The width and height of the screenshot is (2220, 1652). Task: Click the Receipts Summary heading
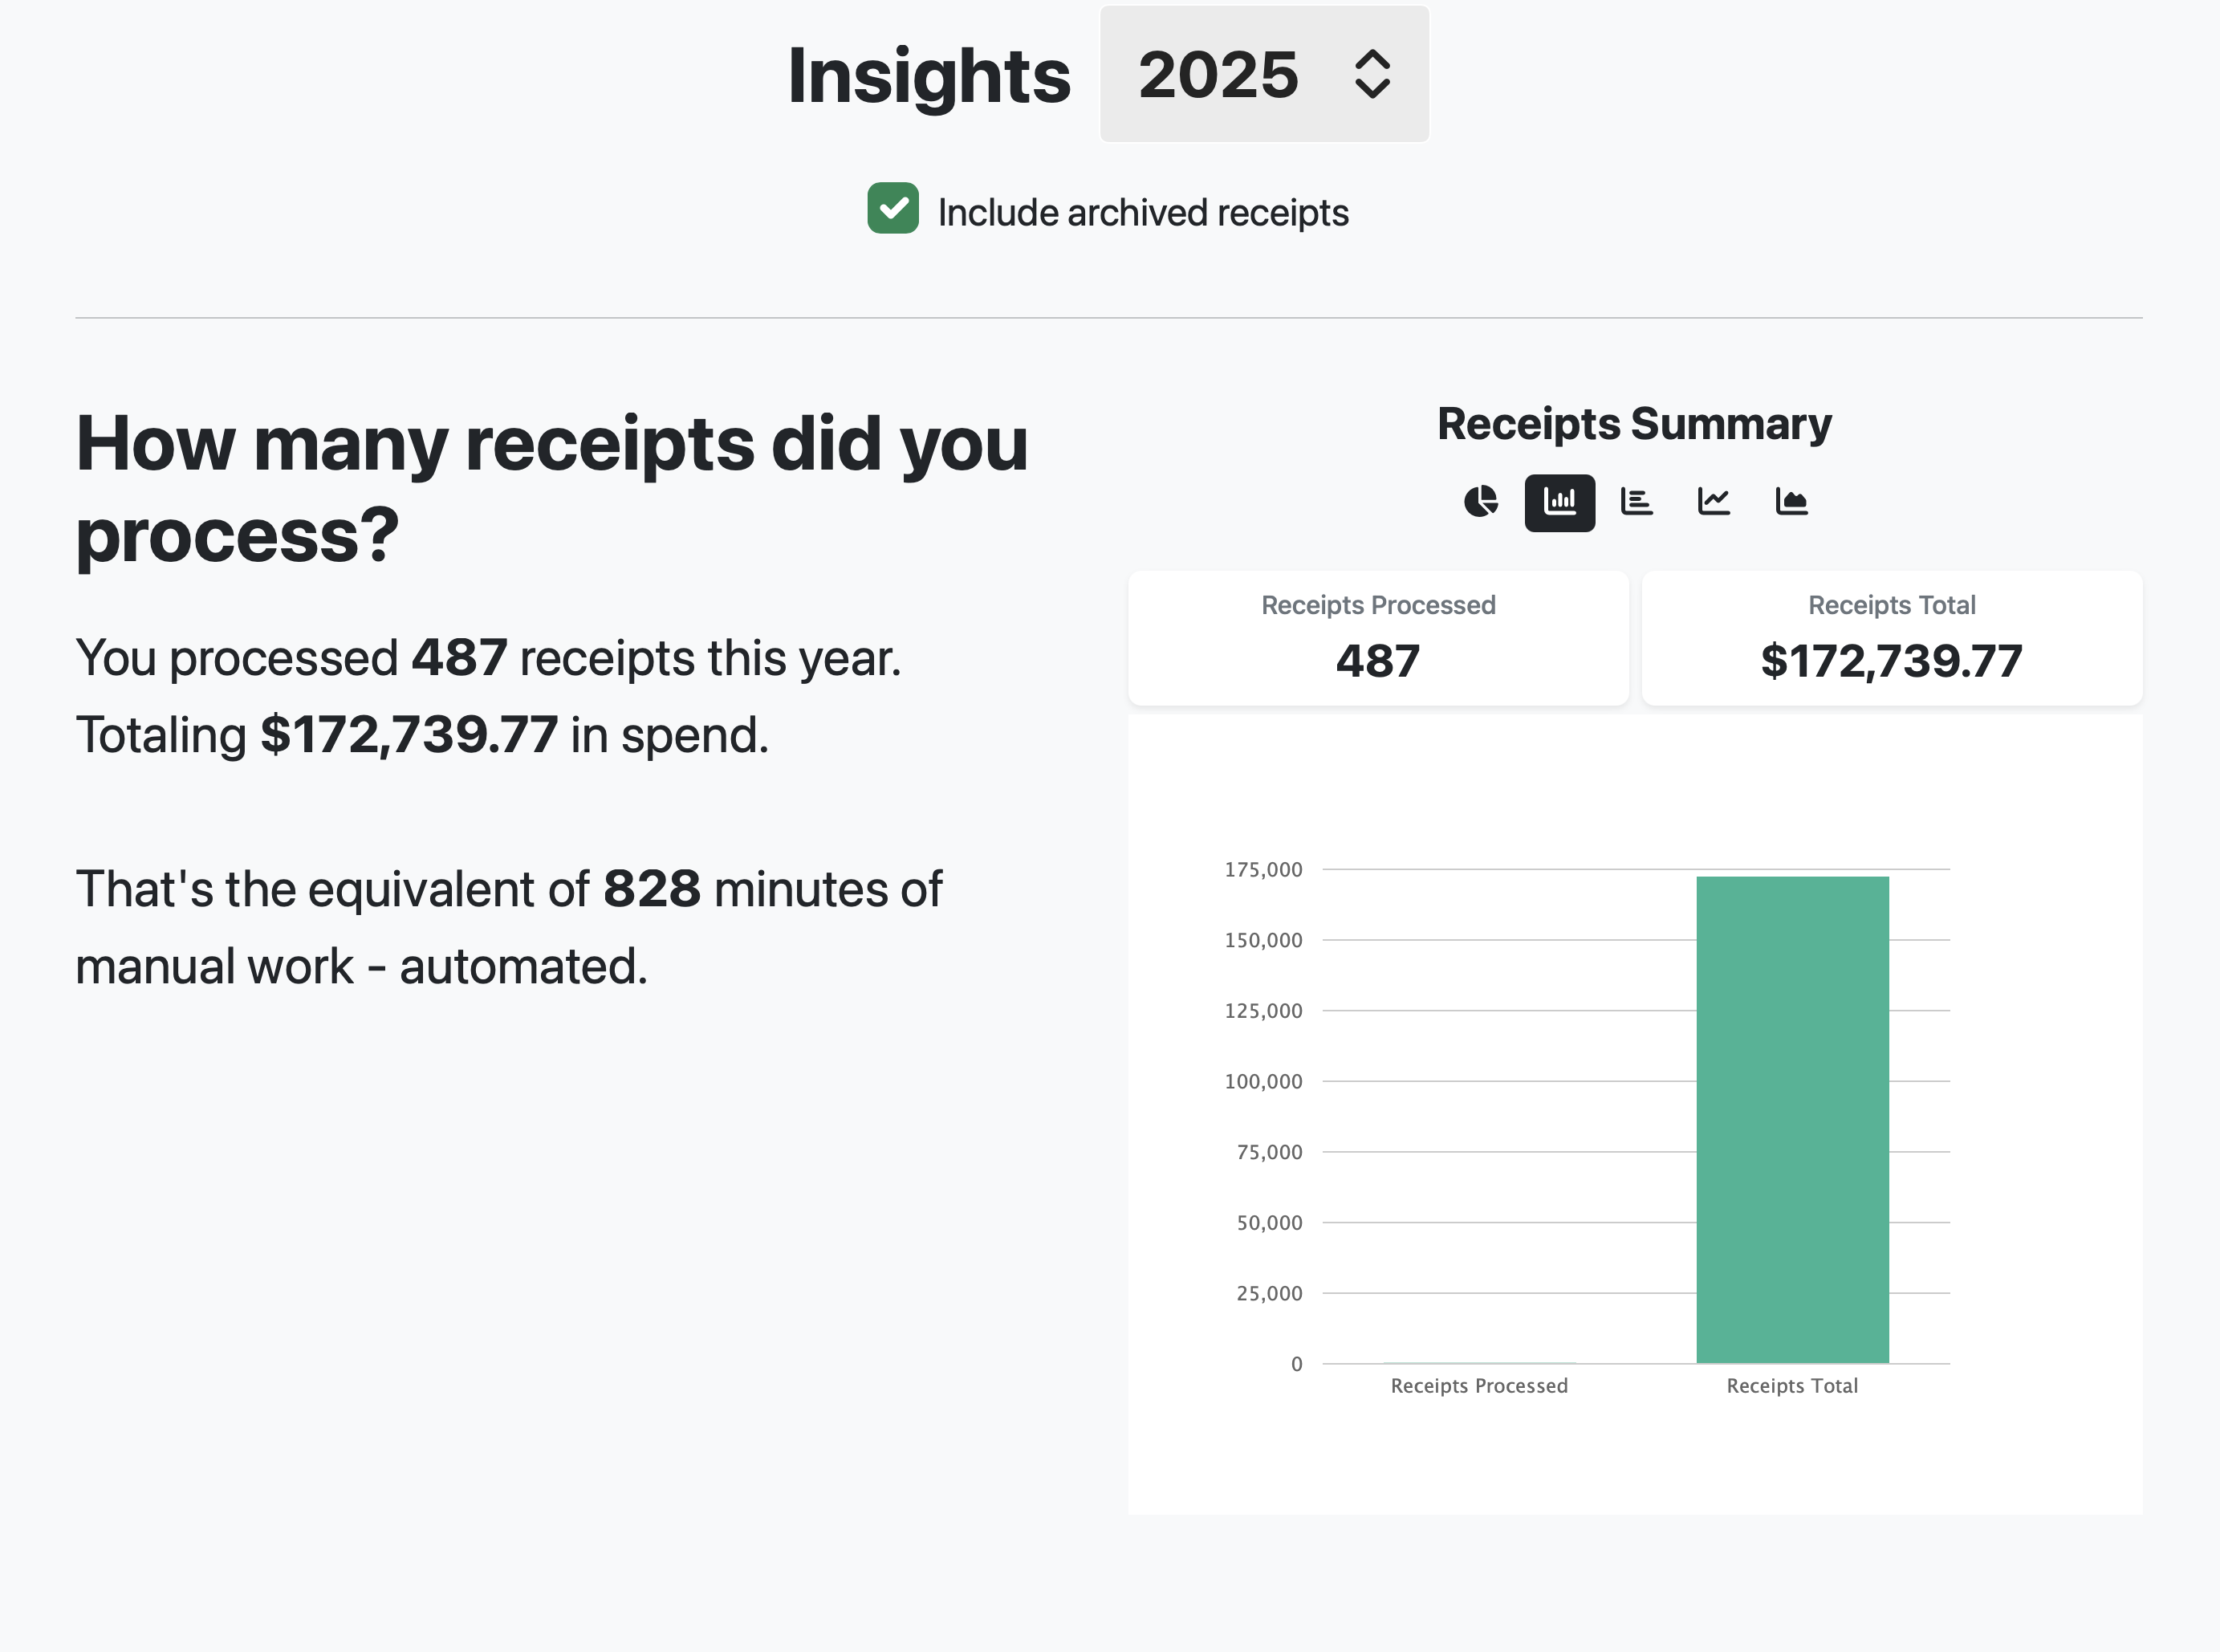(x=1633, y=423)
